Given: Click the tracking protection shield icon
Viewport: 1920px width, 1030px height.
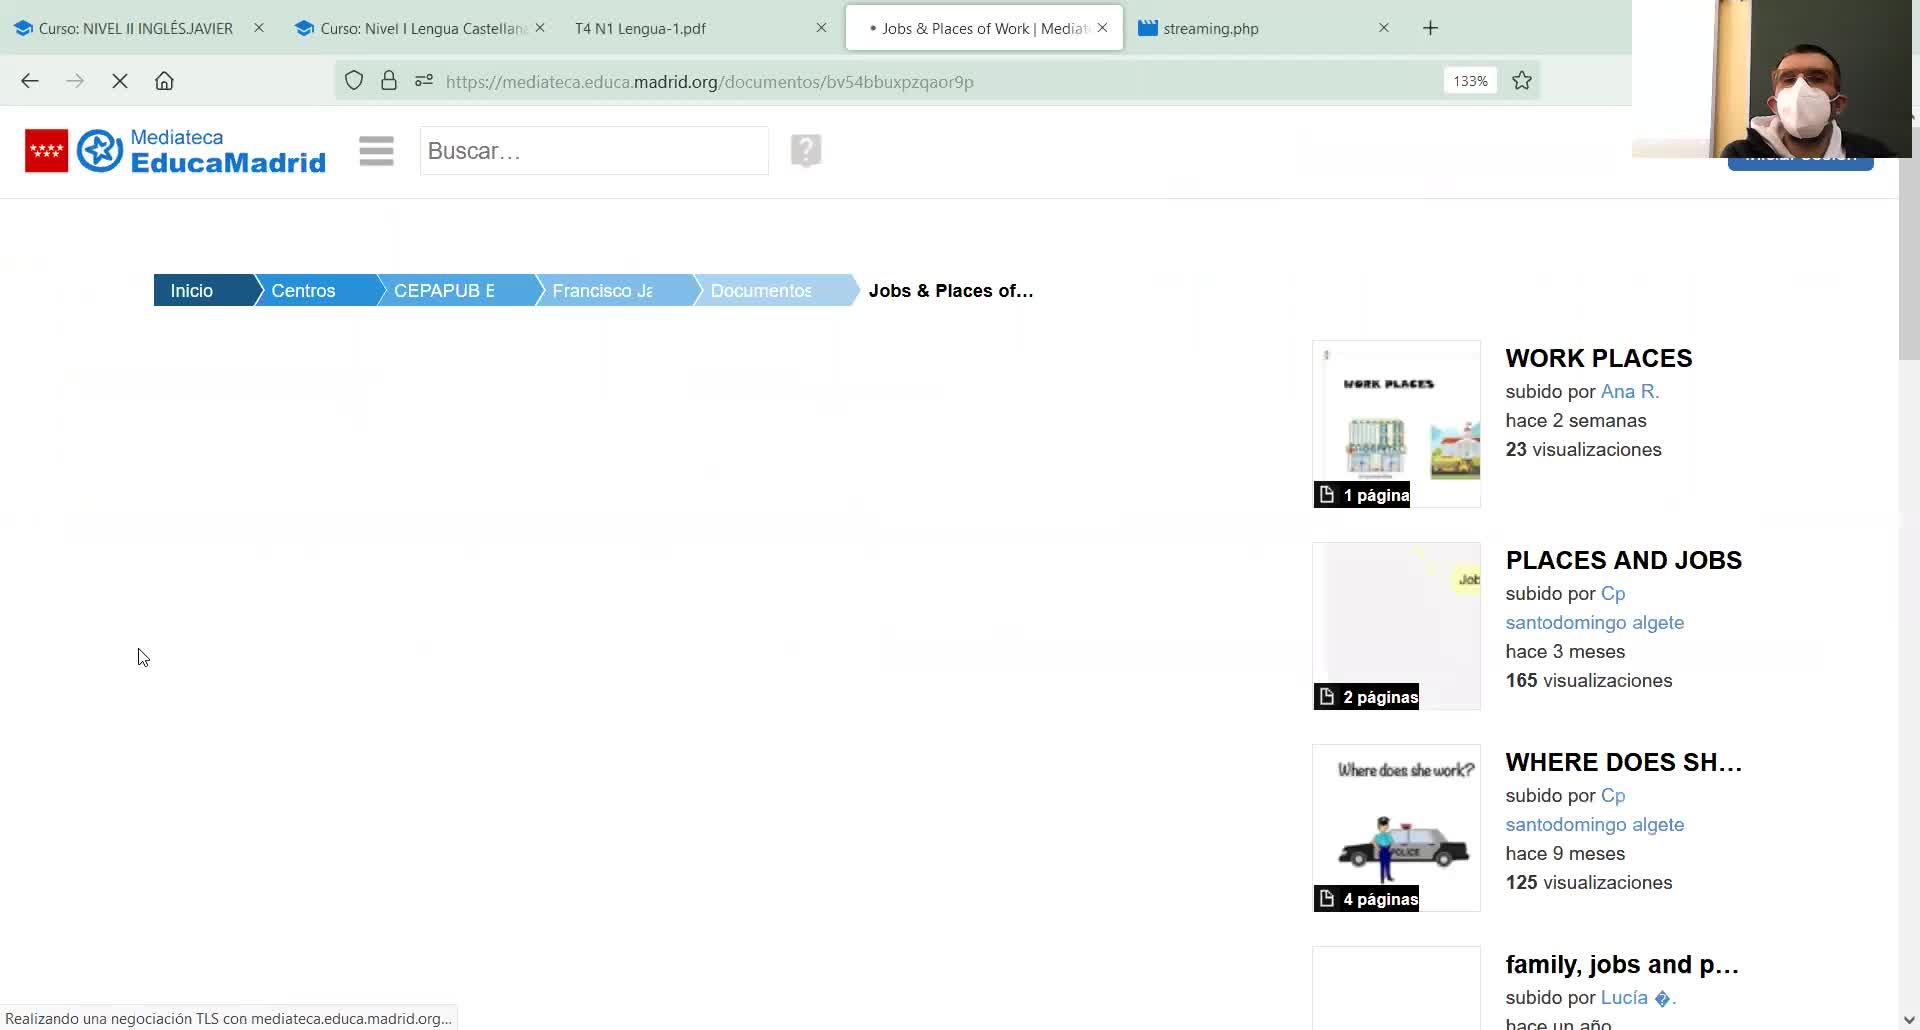Looking at the screenshot, I should (x=354, y=81).
